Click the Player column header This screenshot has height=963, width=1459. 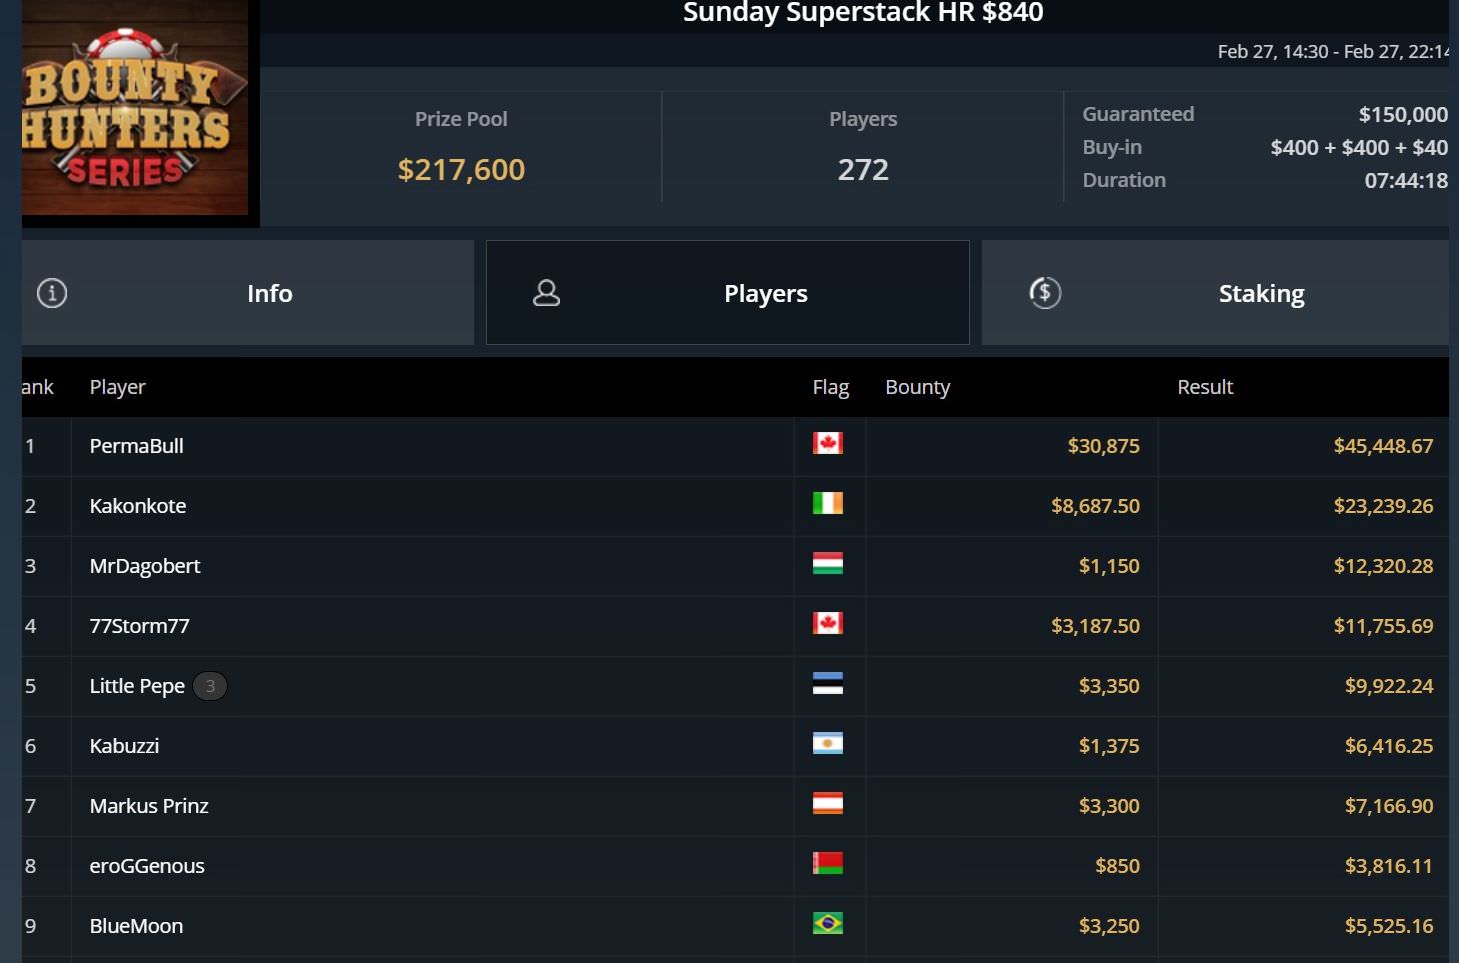[x=117, y=387]
